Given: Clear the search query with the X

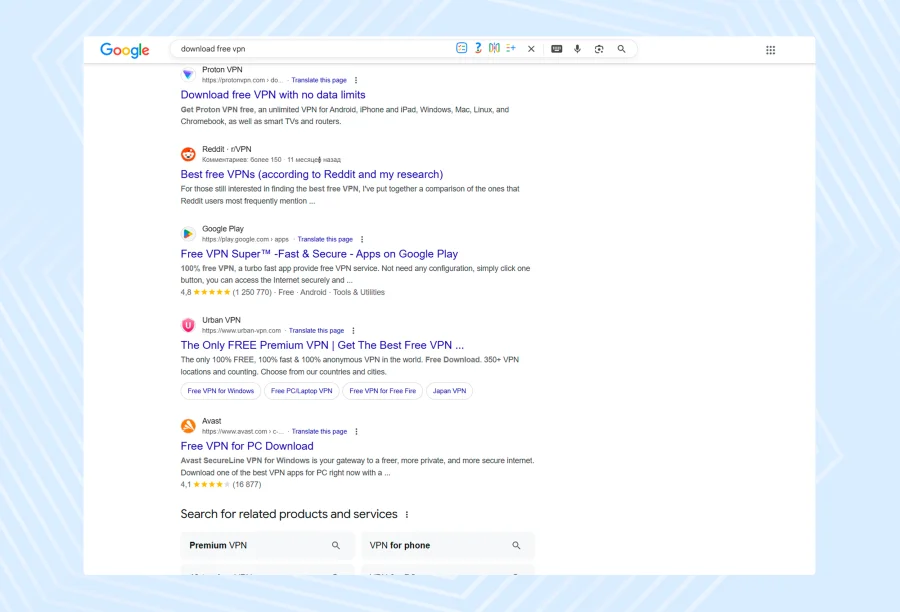Looking at the screenshot, I should (531, 49).
